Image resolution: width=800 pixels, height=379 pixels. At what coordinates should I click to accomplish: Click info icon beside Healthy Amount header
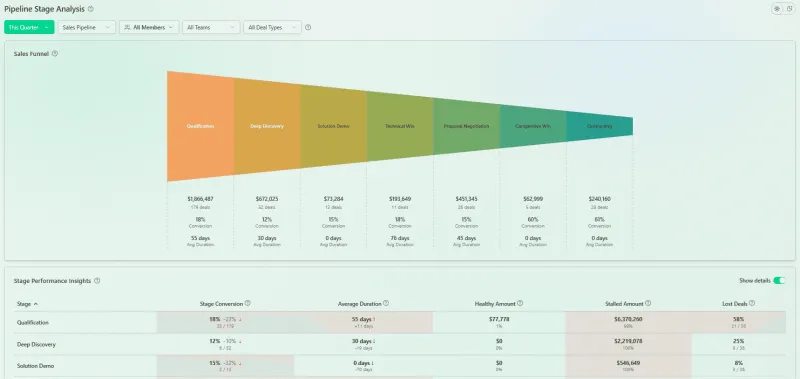[520, 303]
